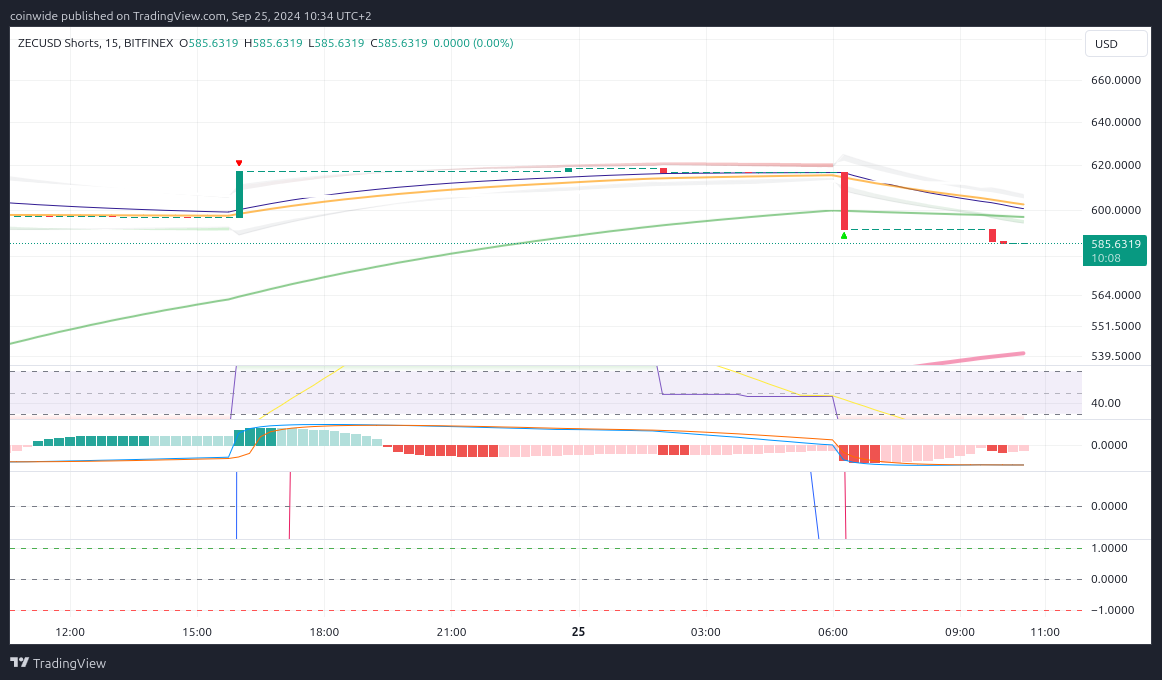Click the 539.5000 price axis label
Screen dimensions: 1162x680
pos(1115,356)
